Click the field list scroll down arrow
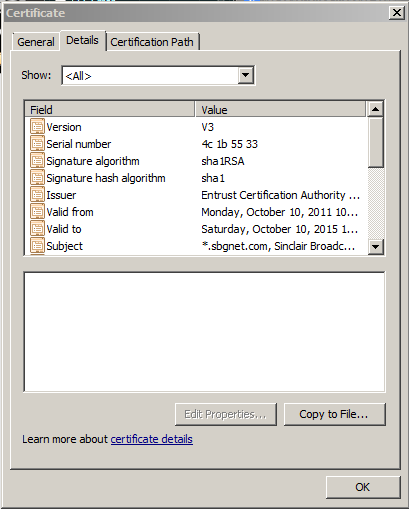Image resolution: width=409 pixels, height=509 pixels. [375, 247]
